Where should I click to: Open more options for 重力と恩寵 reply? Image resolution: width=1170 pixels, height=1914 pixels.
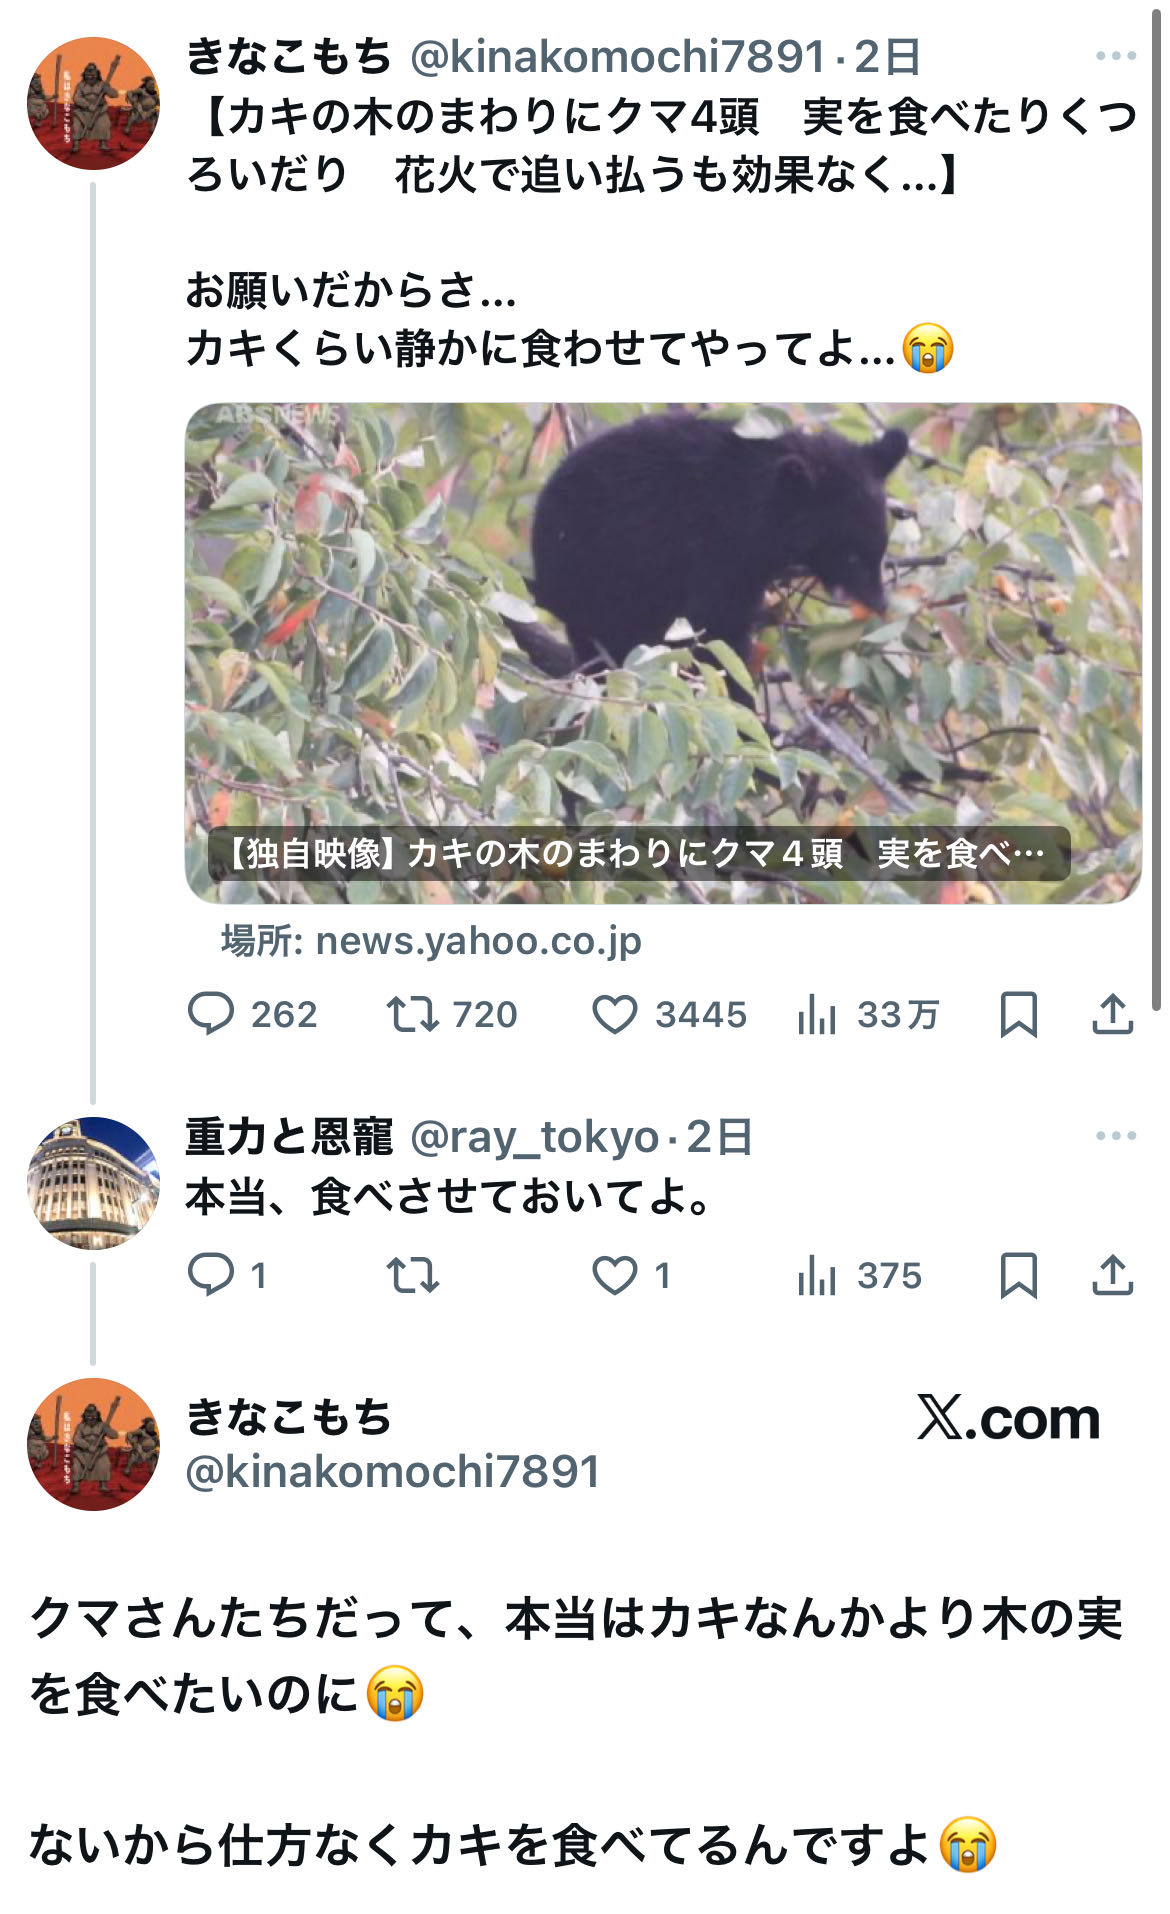[x=1116, y=1136]
